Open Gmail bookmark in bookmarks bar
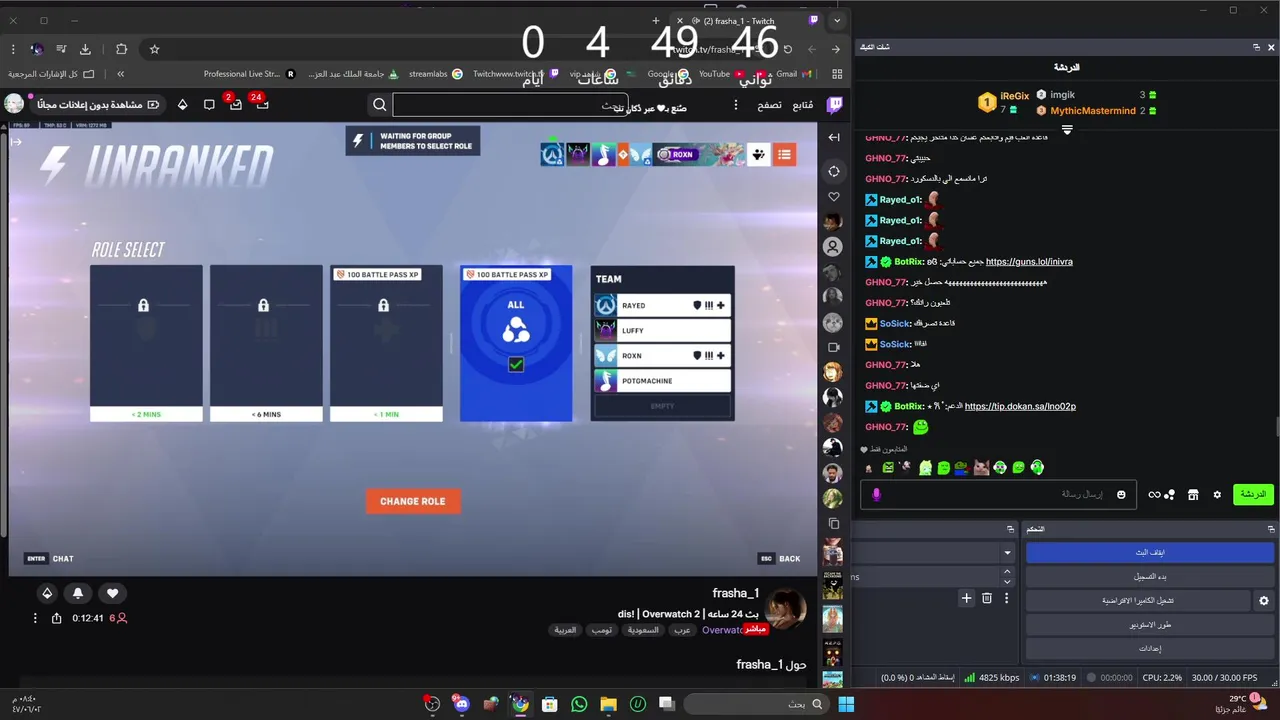1280x720 pixels. pyautogui.click(x=794, y=74)
